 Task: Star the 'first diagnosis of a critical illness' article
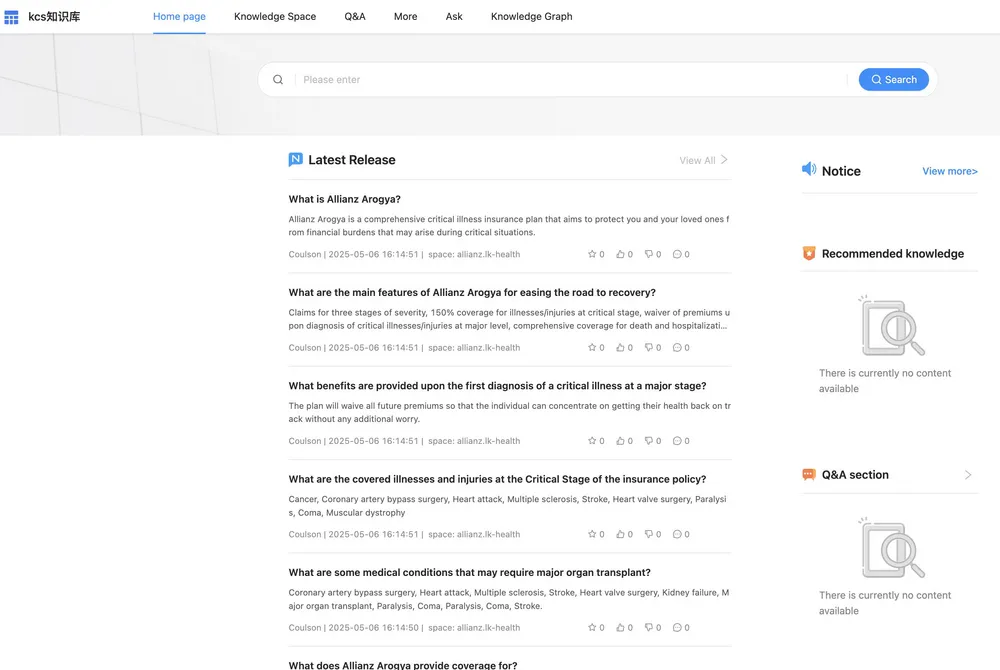pos(592,441)
